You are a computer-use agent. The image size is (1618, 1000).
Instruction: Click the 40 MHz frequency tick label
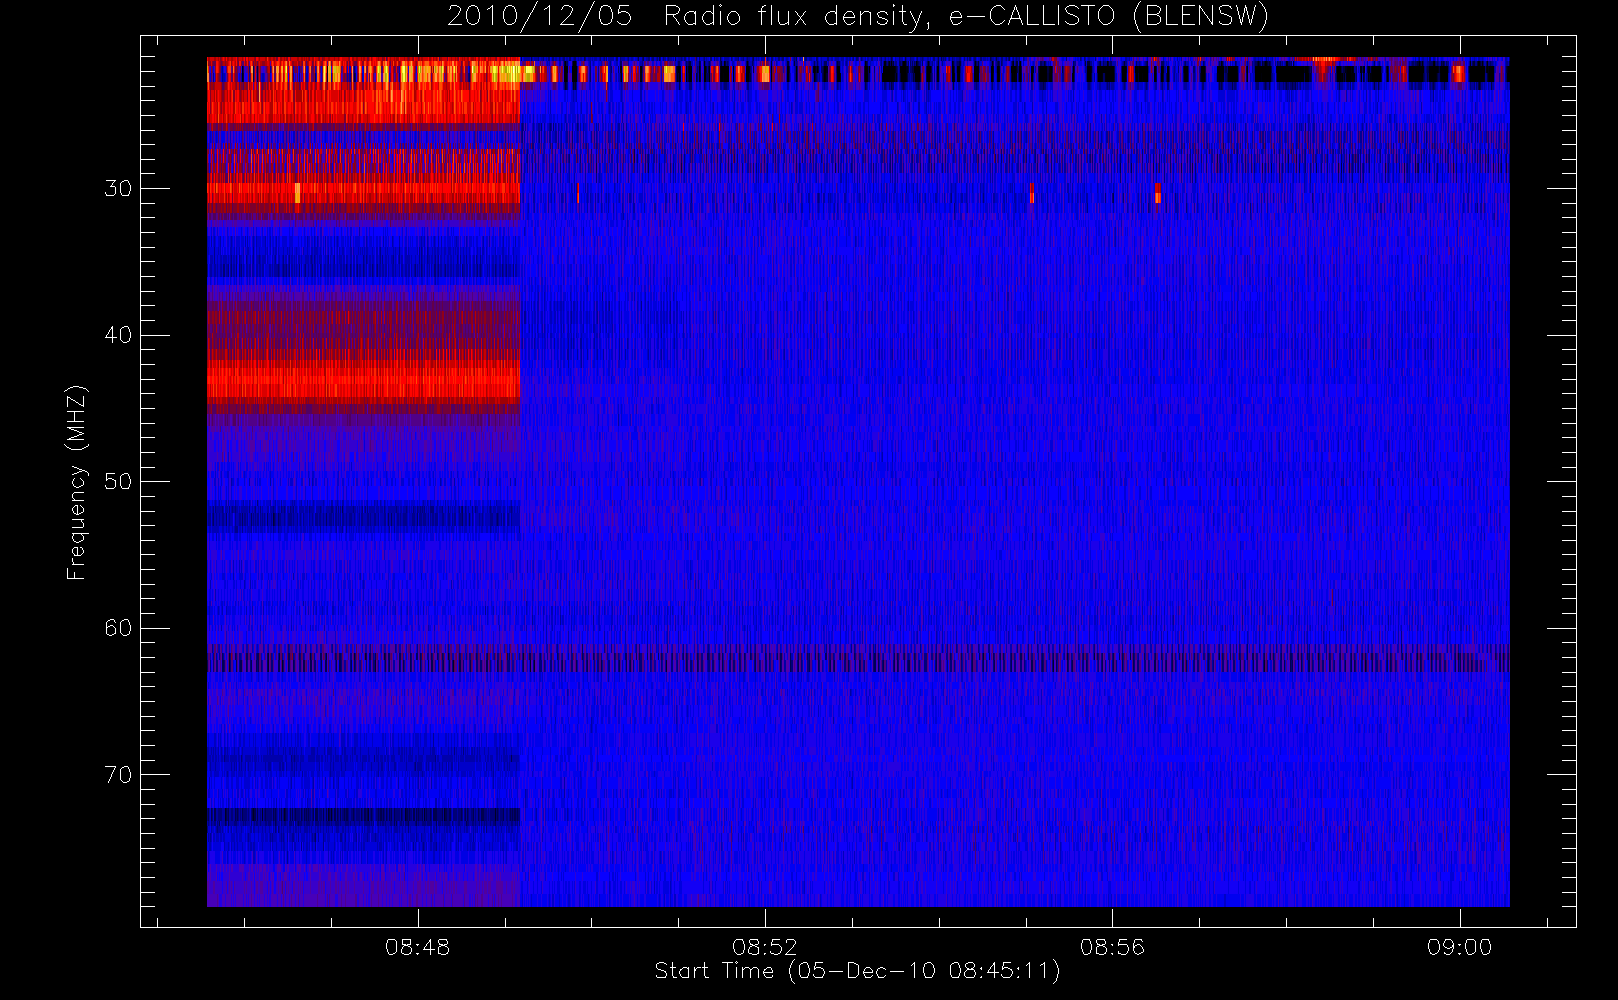click(x=118, y=335)
